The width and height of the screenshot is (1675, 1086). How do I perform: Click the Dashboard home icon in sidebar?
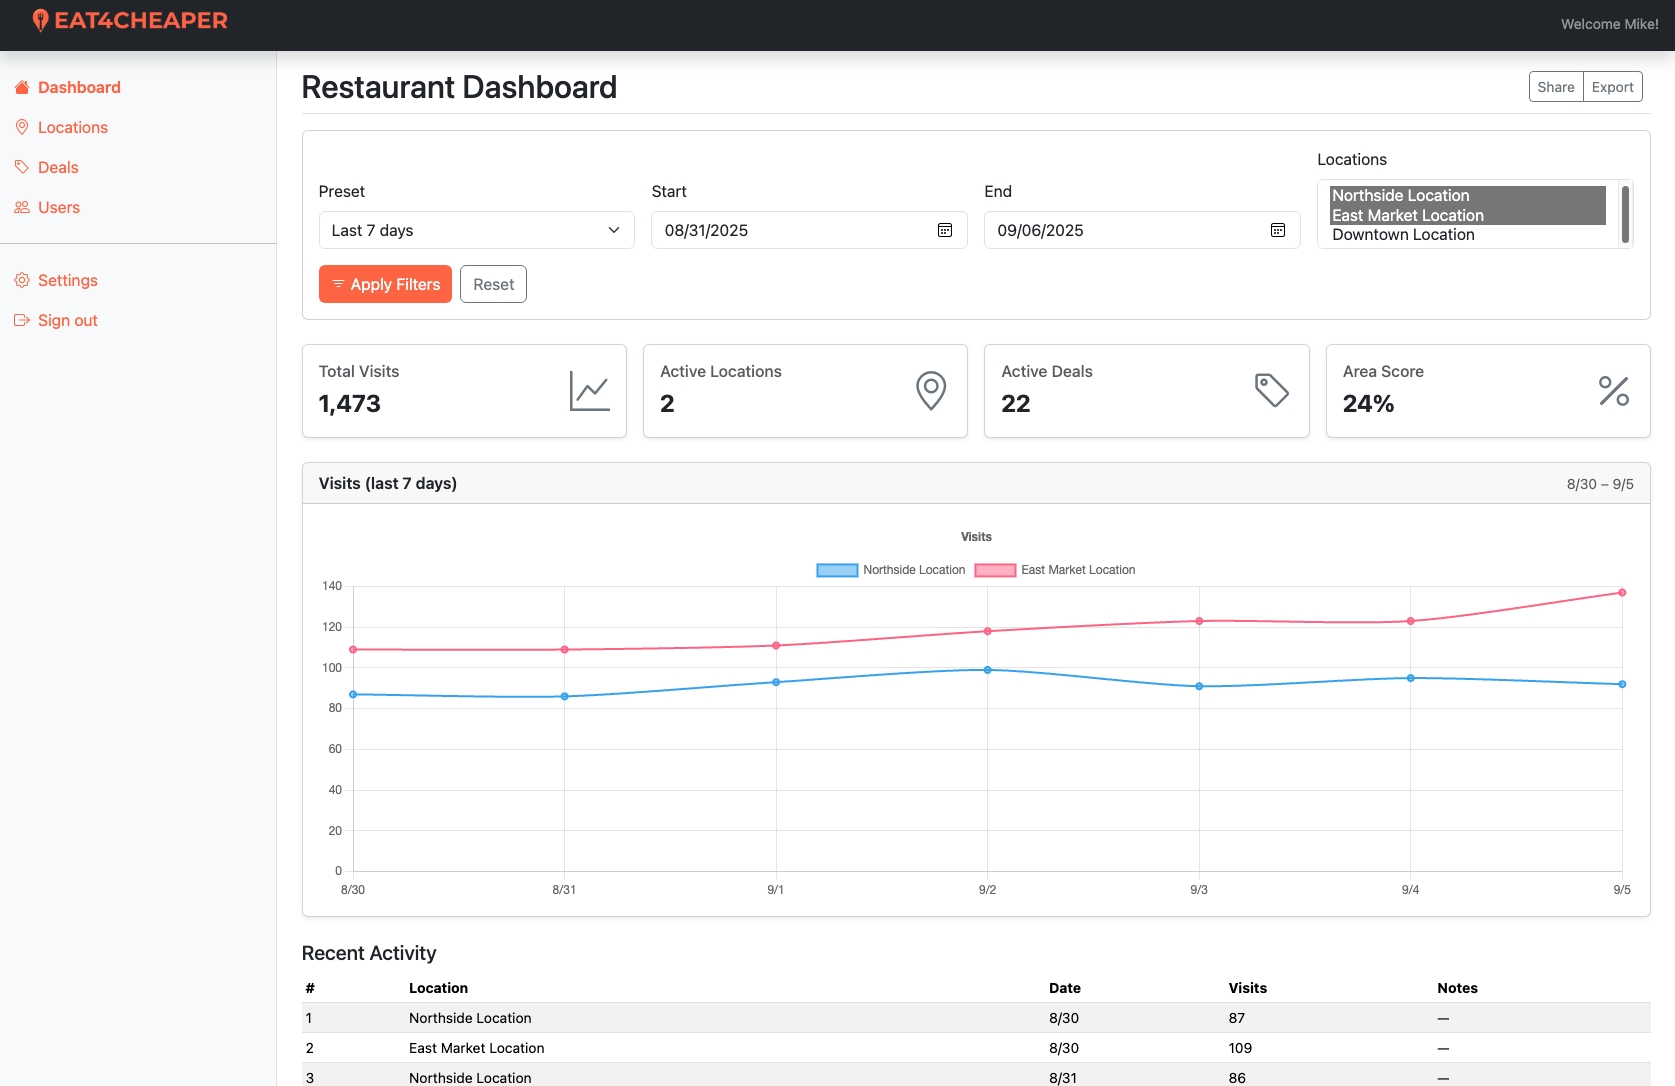(x=22, y=88)
